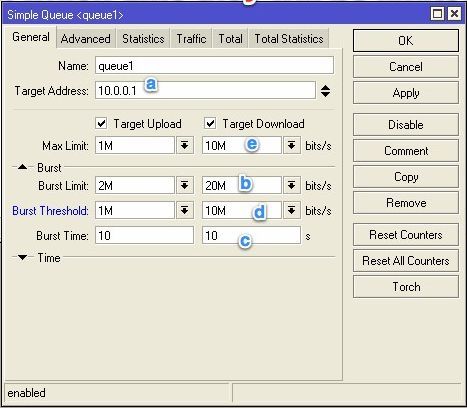
Task: Open the upload Burst Limit dropdown arrow
Action: 185,185
